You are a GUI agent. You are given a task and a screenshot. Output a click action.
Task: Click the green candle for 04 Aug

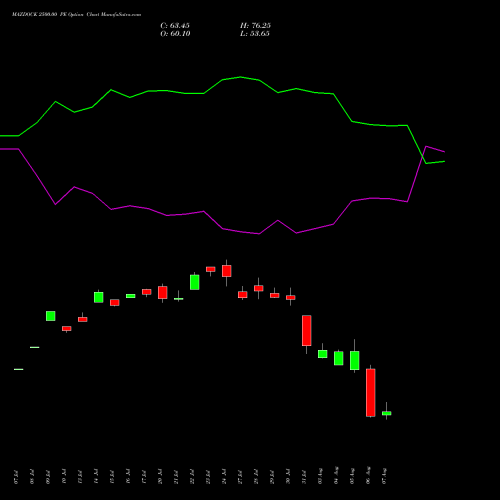pos(339,358)
